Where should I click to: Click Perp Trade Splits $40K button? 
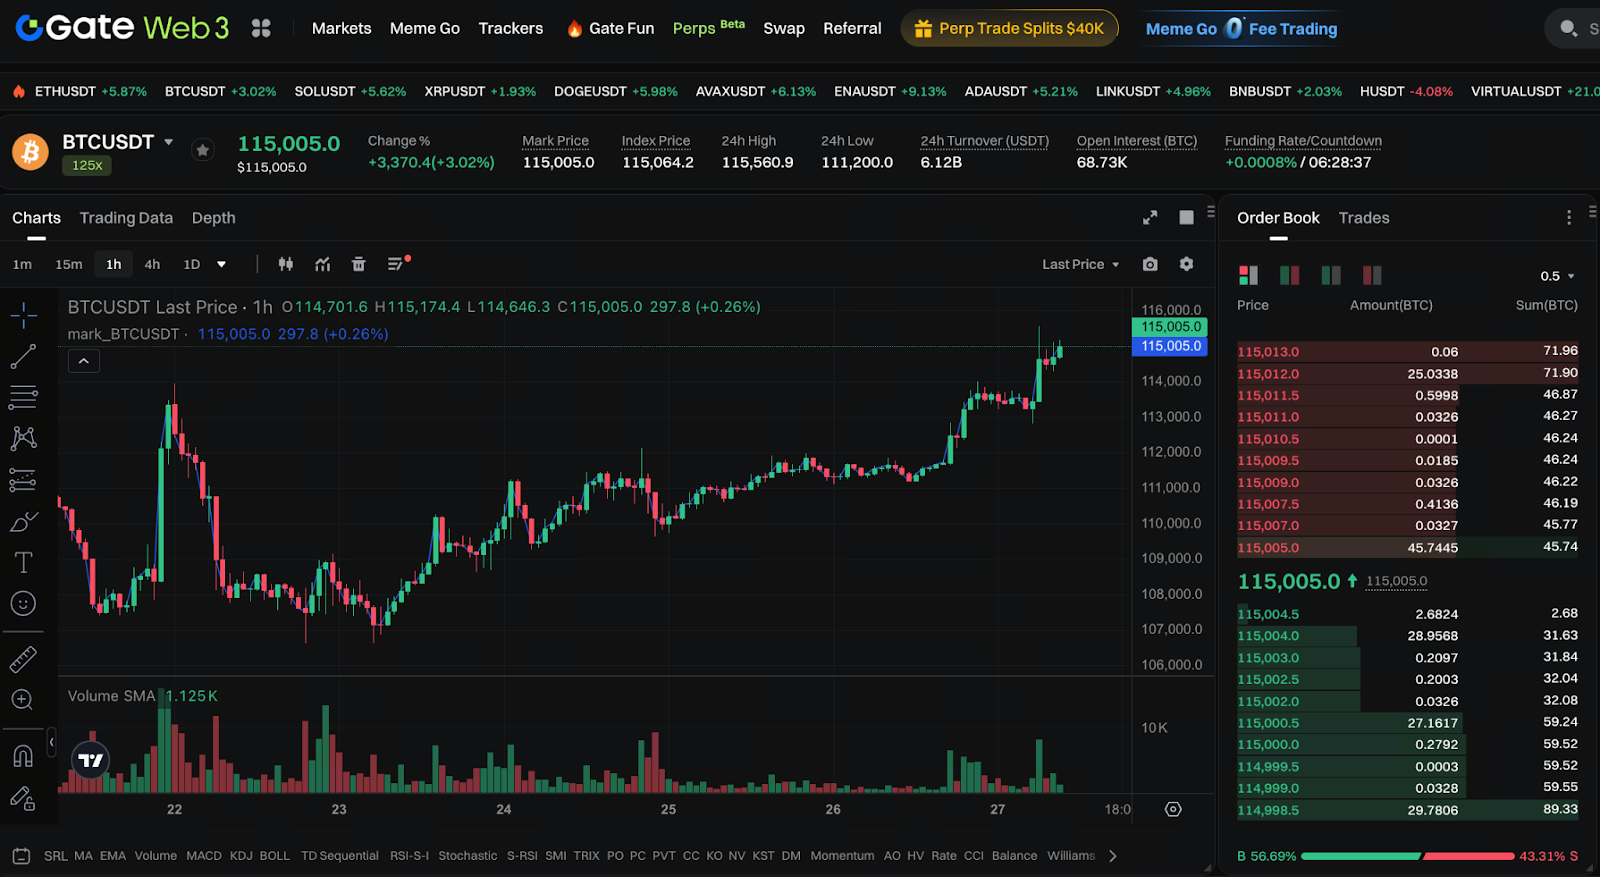(1009, 28)
